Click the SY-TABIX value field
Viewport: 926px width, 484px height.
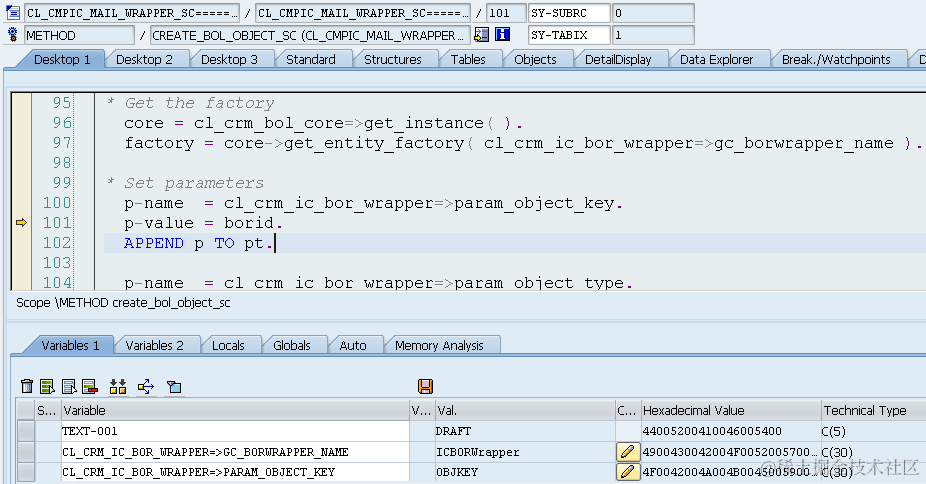653,35
